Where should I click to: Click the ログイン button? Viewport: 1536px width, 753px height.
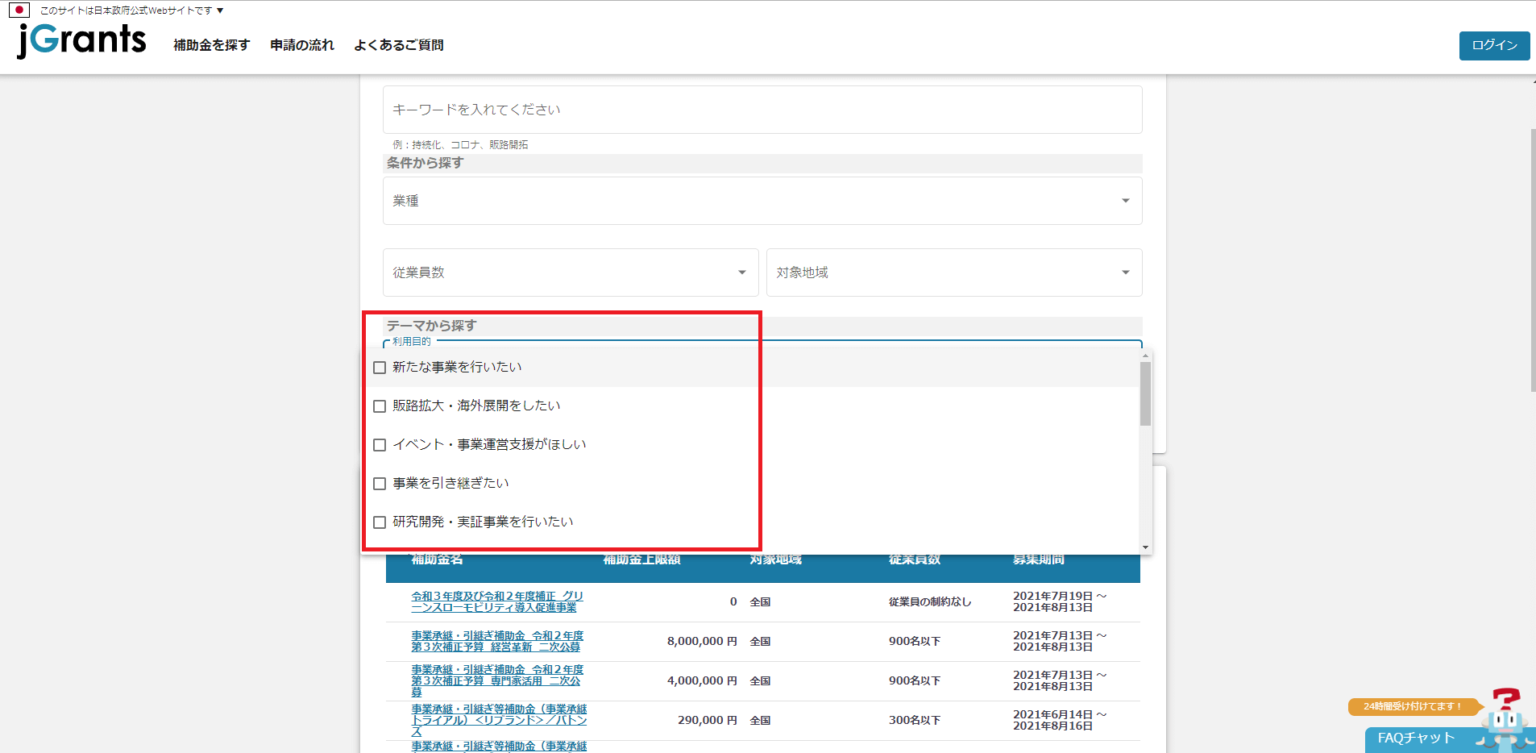pyautogui.click(x=1493, y=45)
